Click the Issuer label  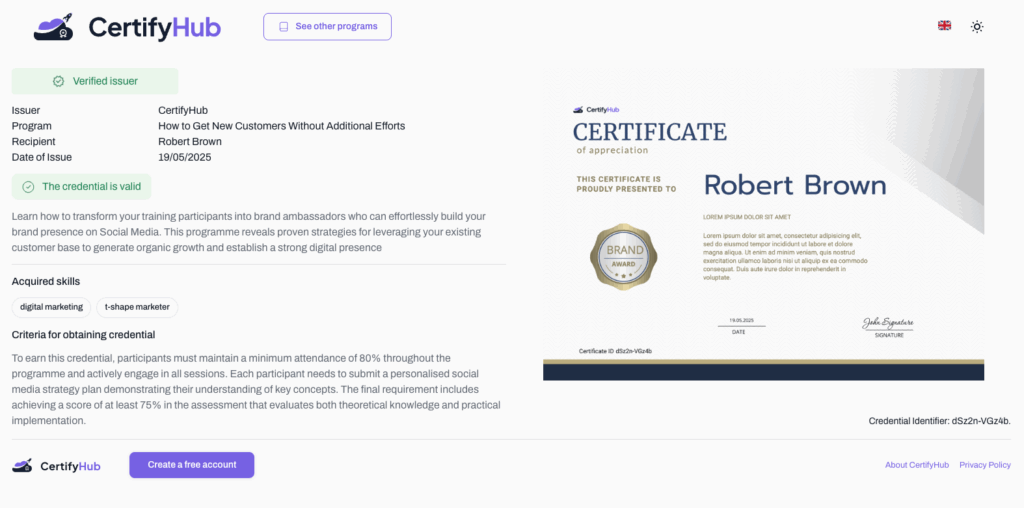(26, 110)
